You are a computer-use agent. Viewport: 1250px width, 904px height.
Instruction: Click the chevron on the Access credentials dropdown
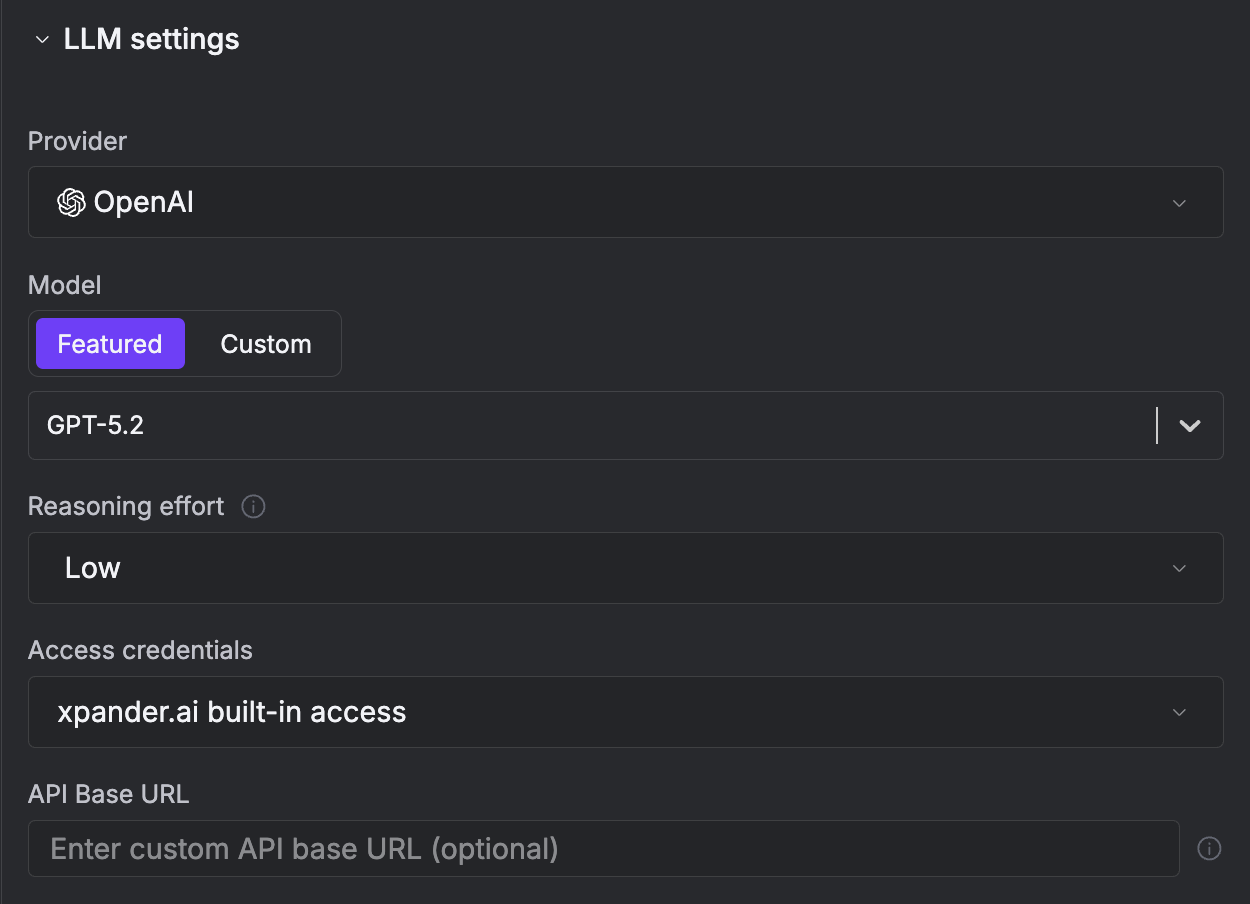click(1179, 712)
